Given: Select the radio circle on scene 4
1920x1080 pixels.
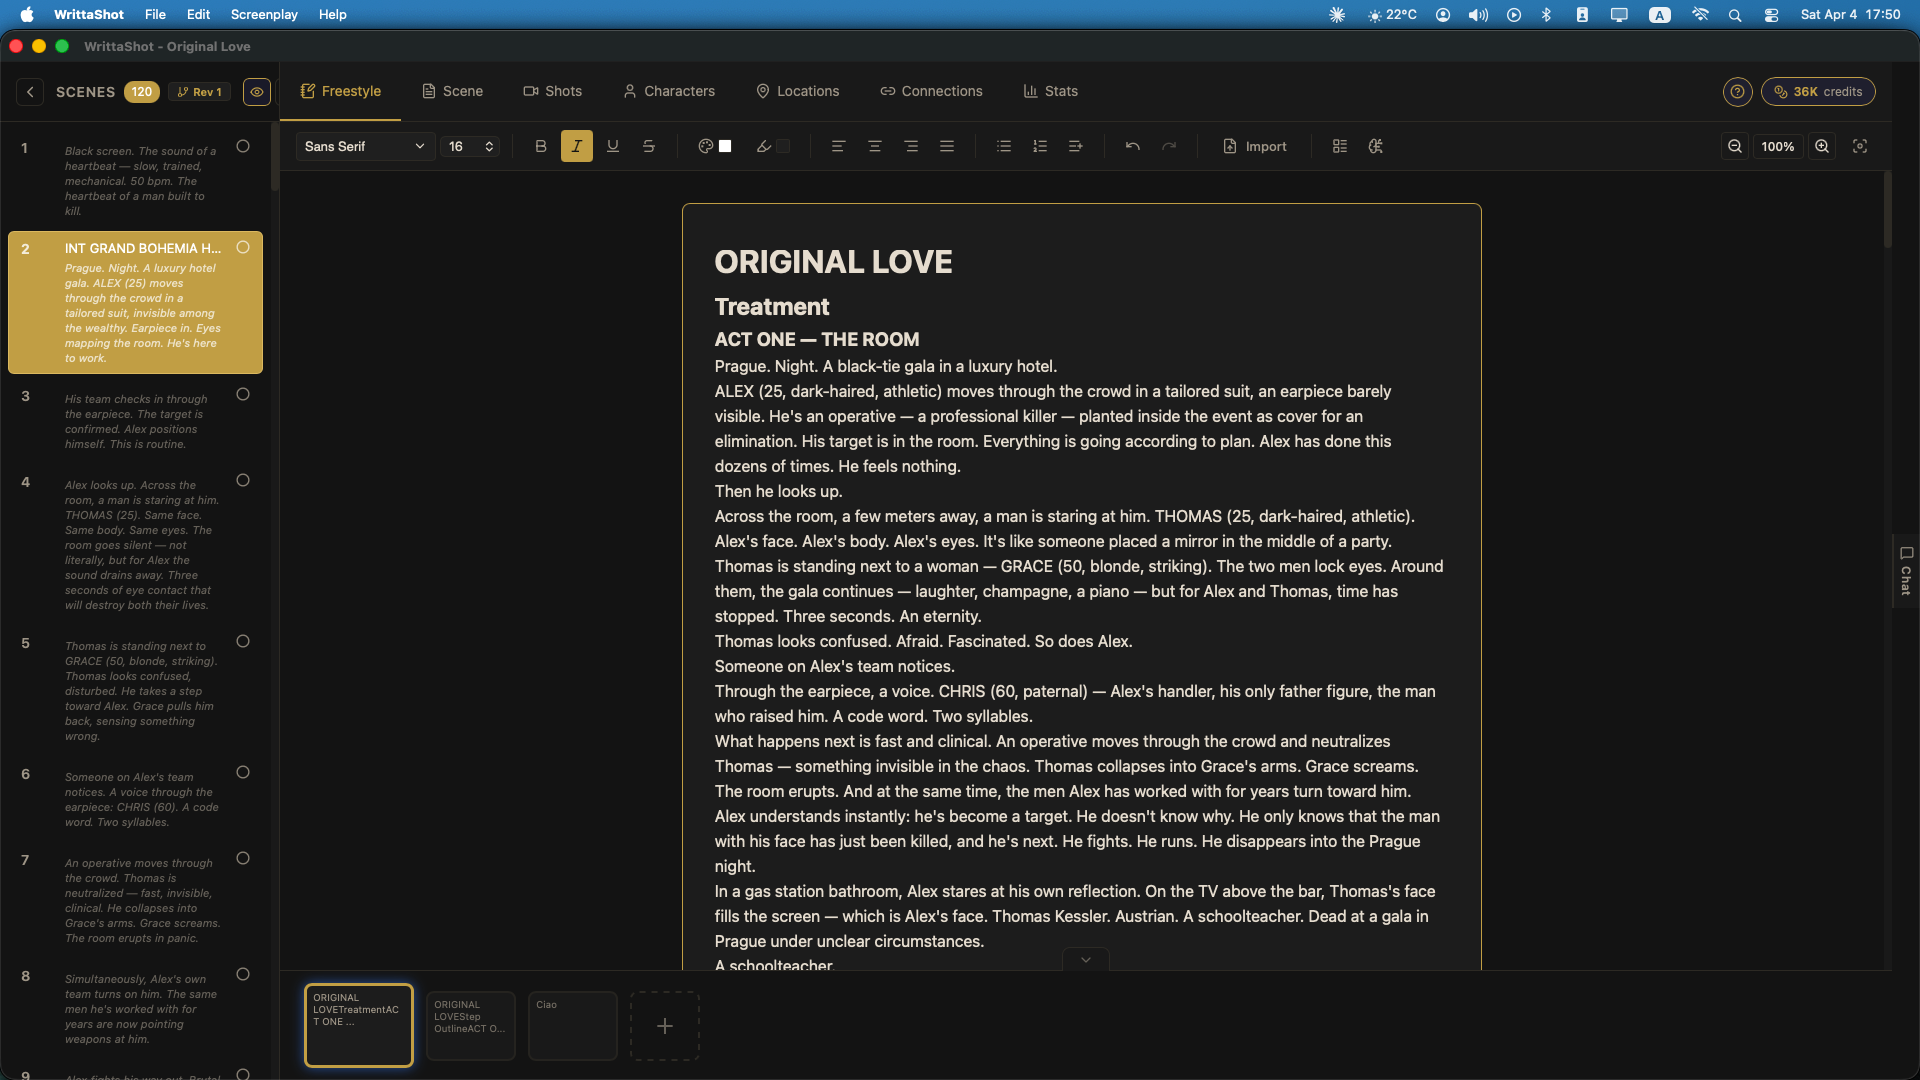Looking at the screenshot, I should pyautogui.click(x=243, y=481).
